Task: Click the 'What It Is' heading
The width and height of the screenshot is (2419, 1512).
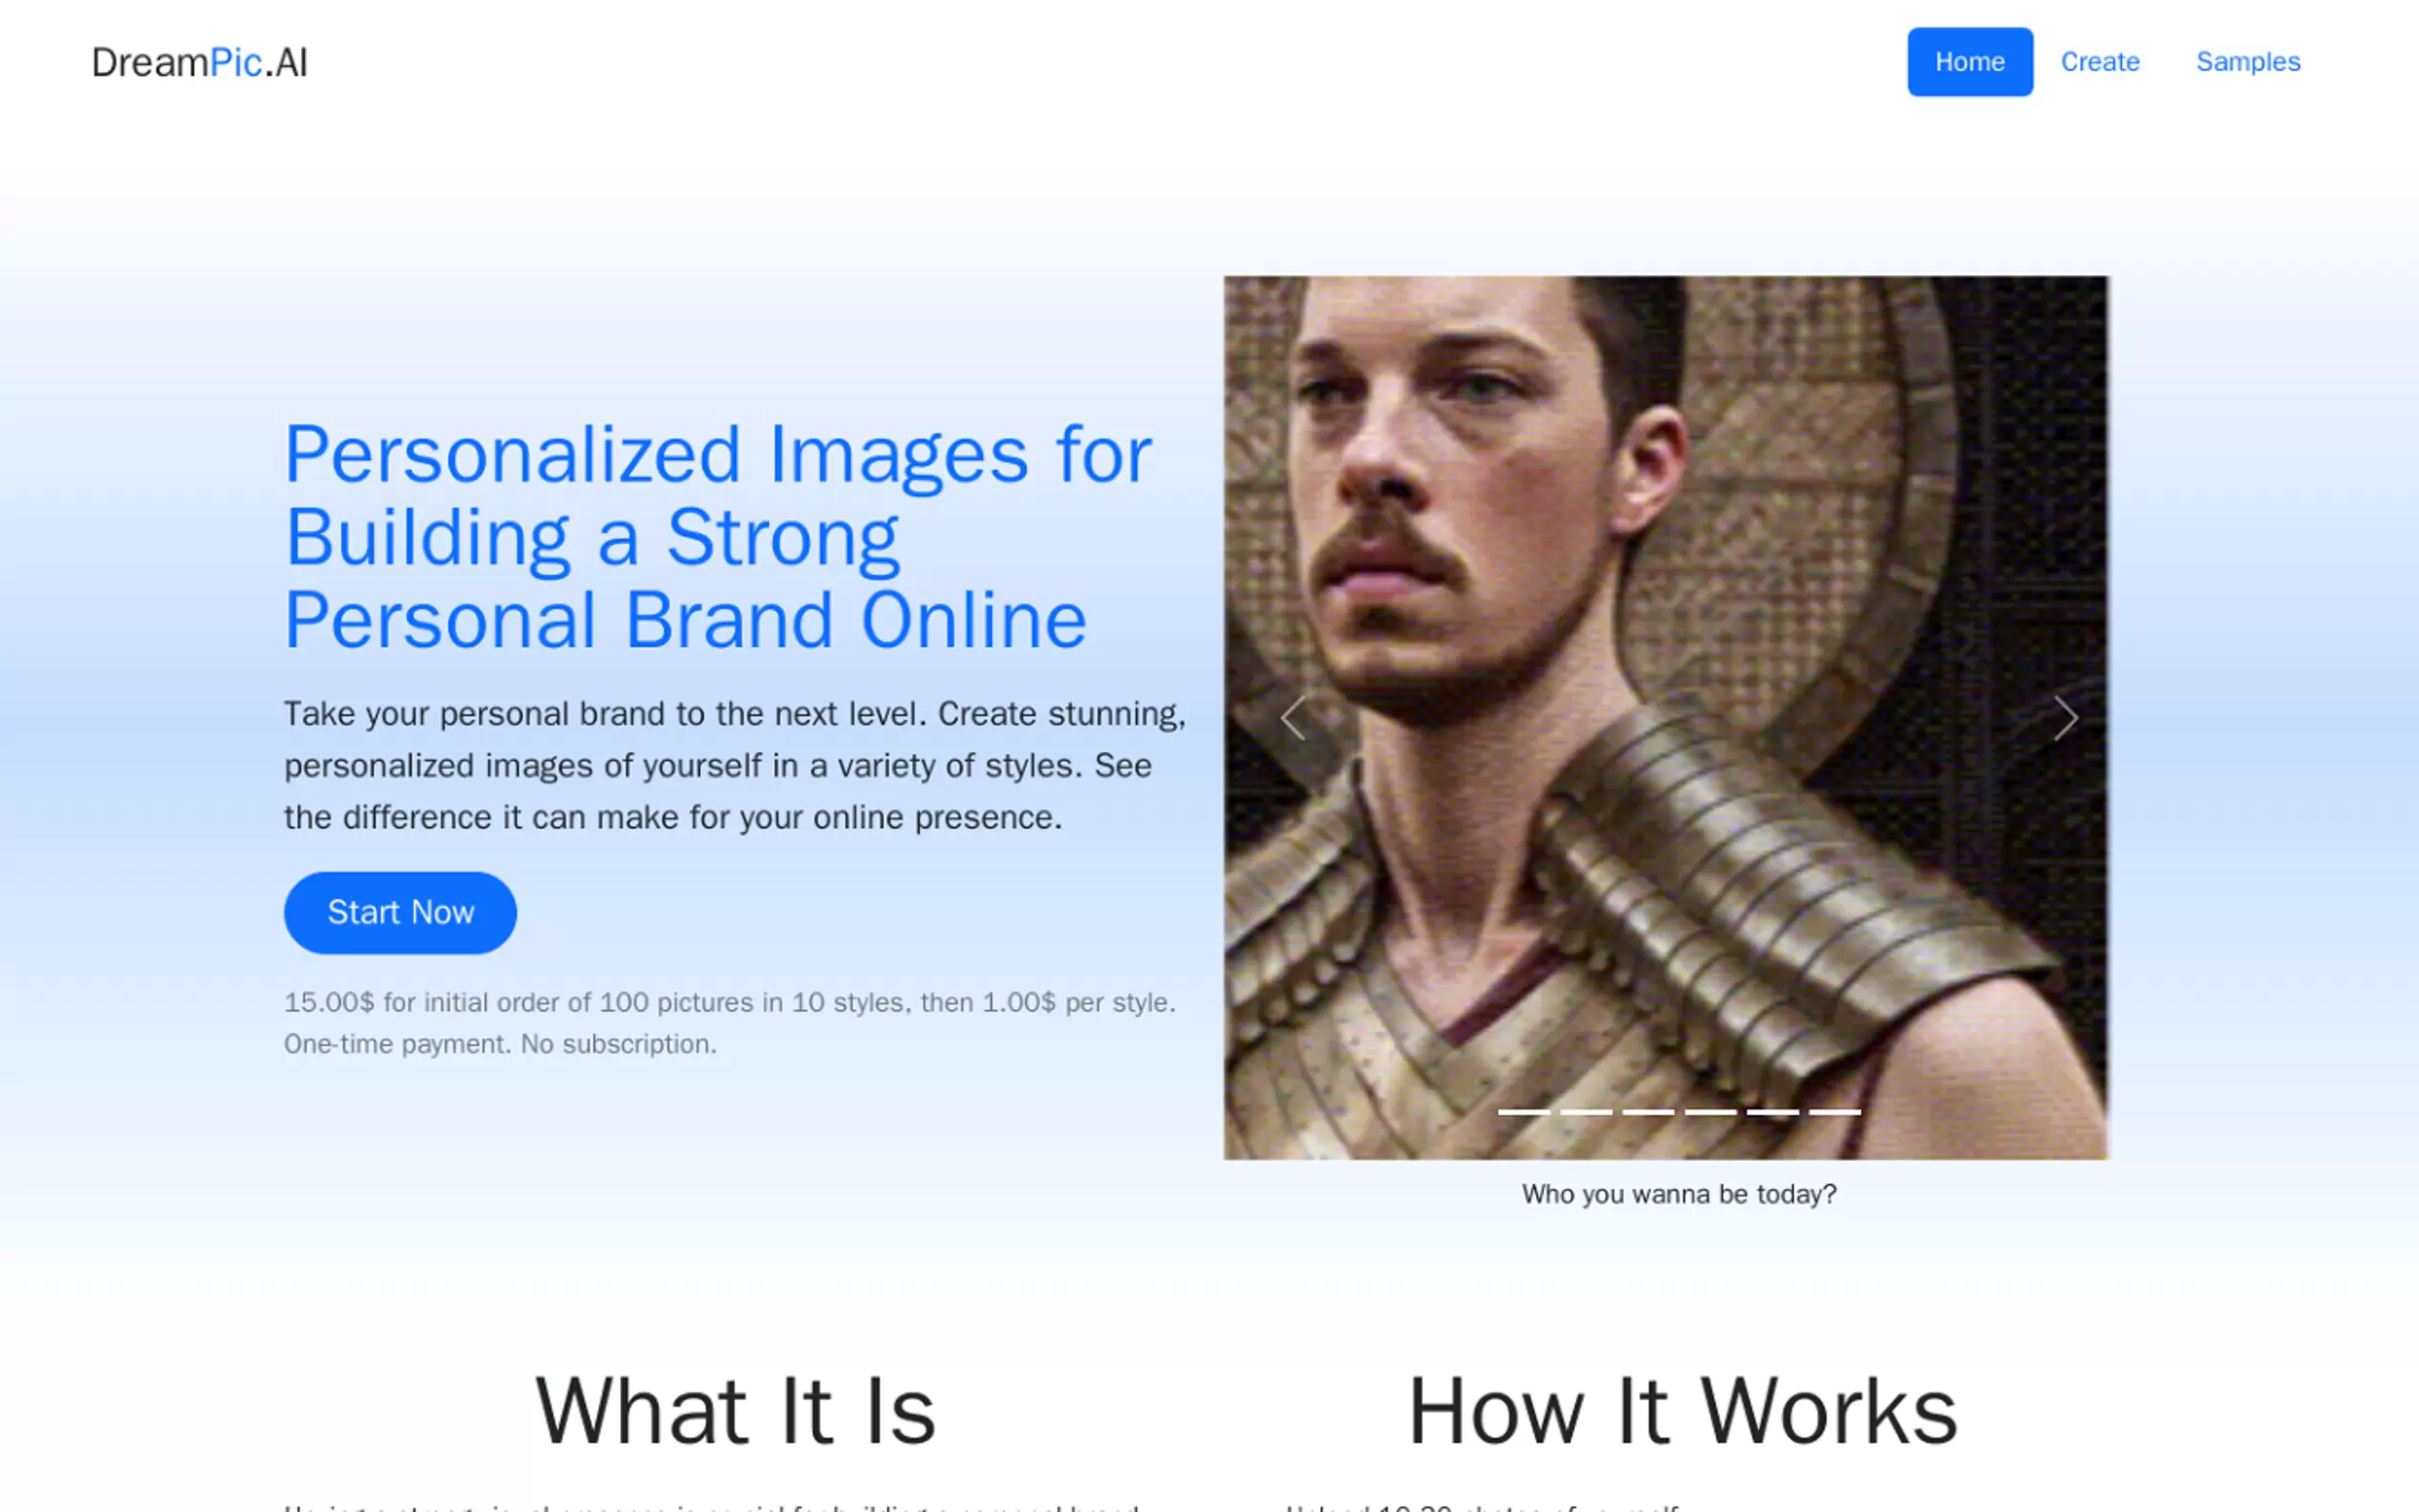Action: 735,1411
